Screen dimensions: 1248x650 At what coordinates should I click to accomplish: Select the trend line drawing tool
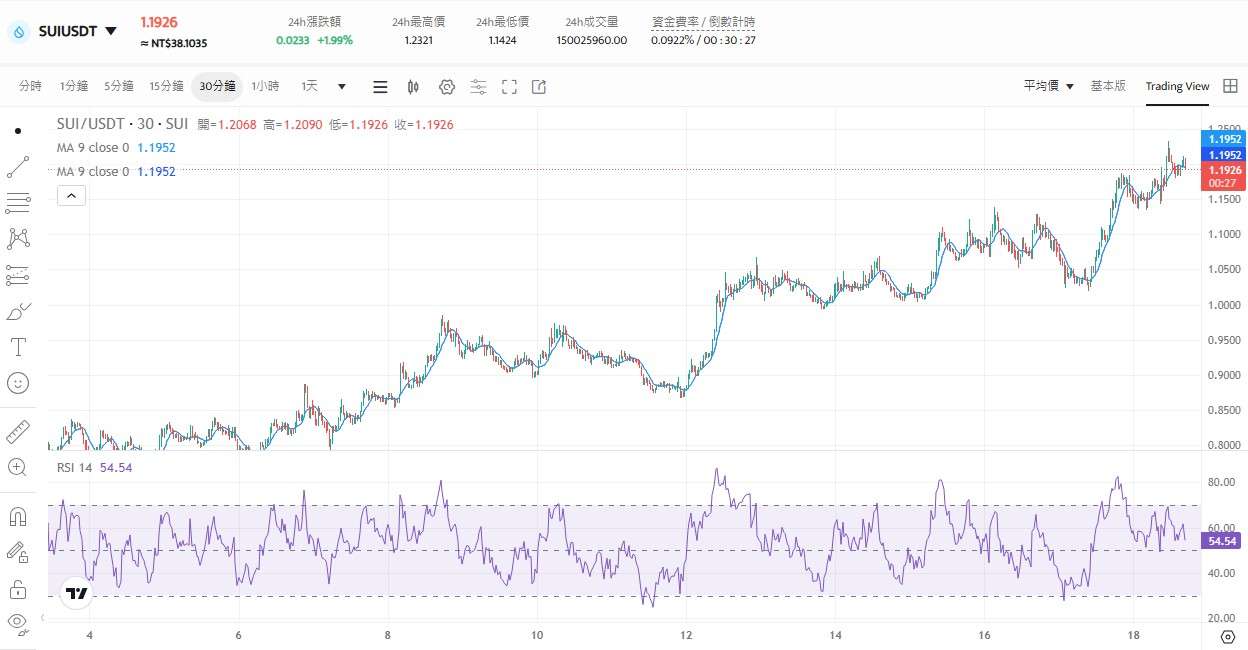click(18, 167)
